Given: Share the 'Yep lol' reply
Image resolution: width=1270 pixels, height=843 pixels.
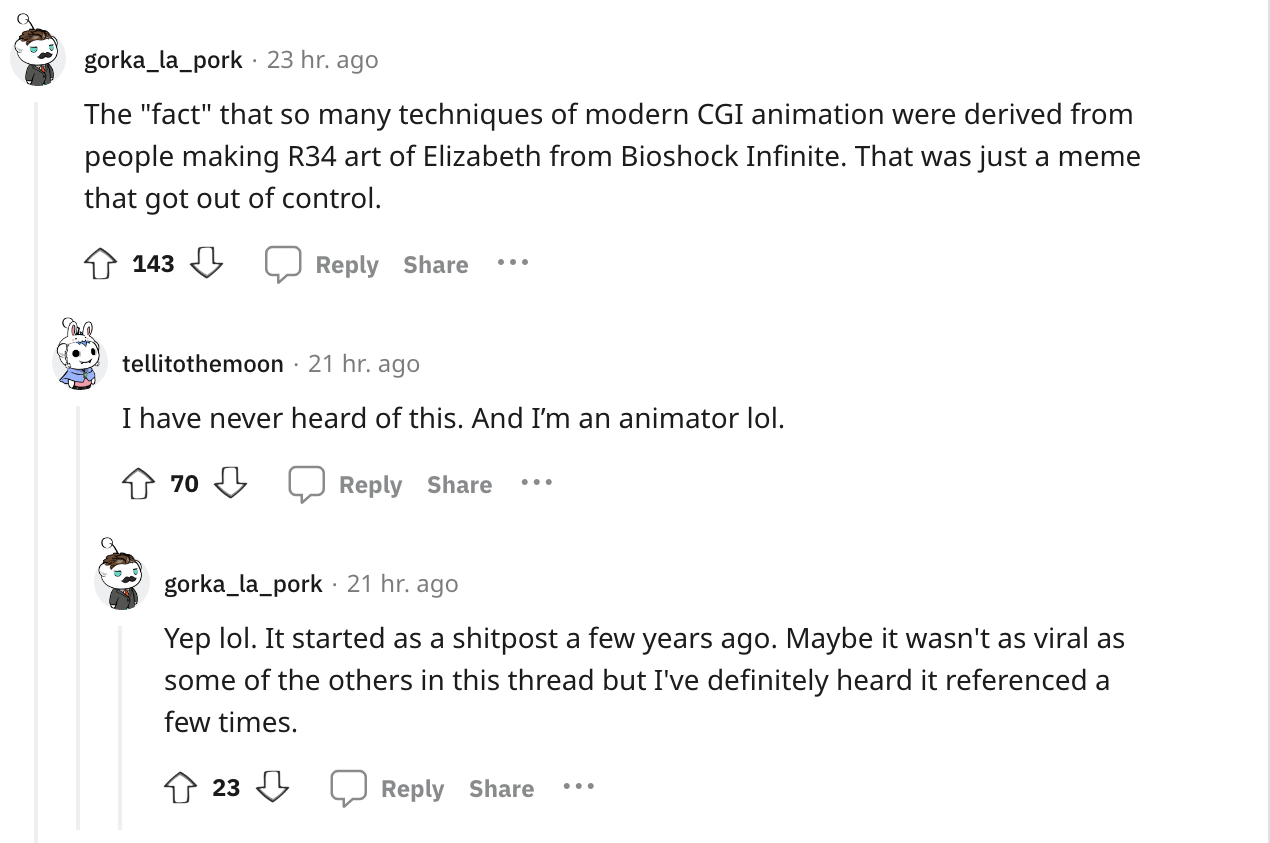Looking at the screenshot, I should coord(501,789).
